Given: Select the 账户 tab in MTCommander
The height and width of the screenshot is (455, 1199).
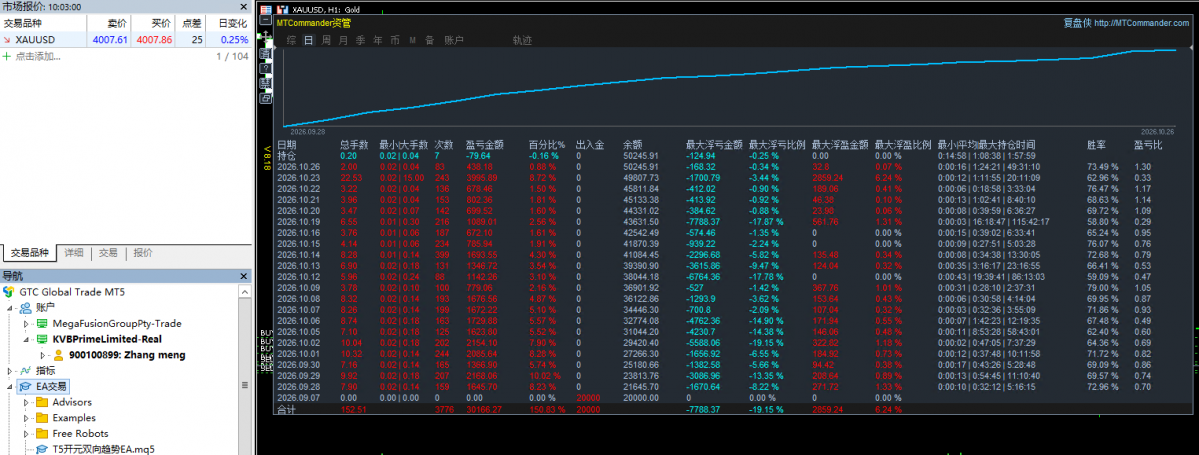Looking at the screenshot, I should [x=454, y=41].
